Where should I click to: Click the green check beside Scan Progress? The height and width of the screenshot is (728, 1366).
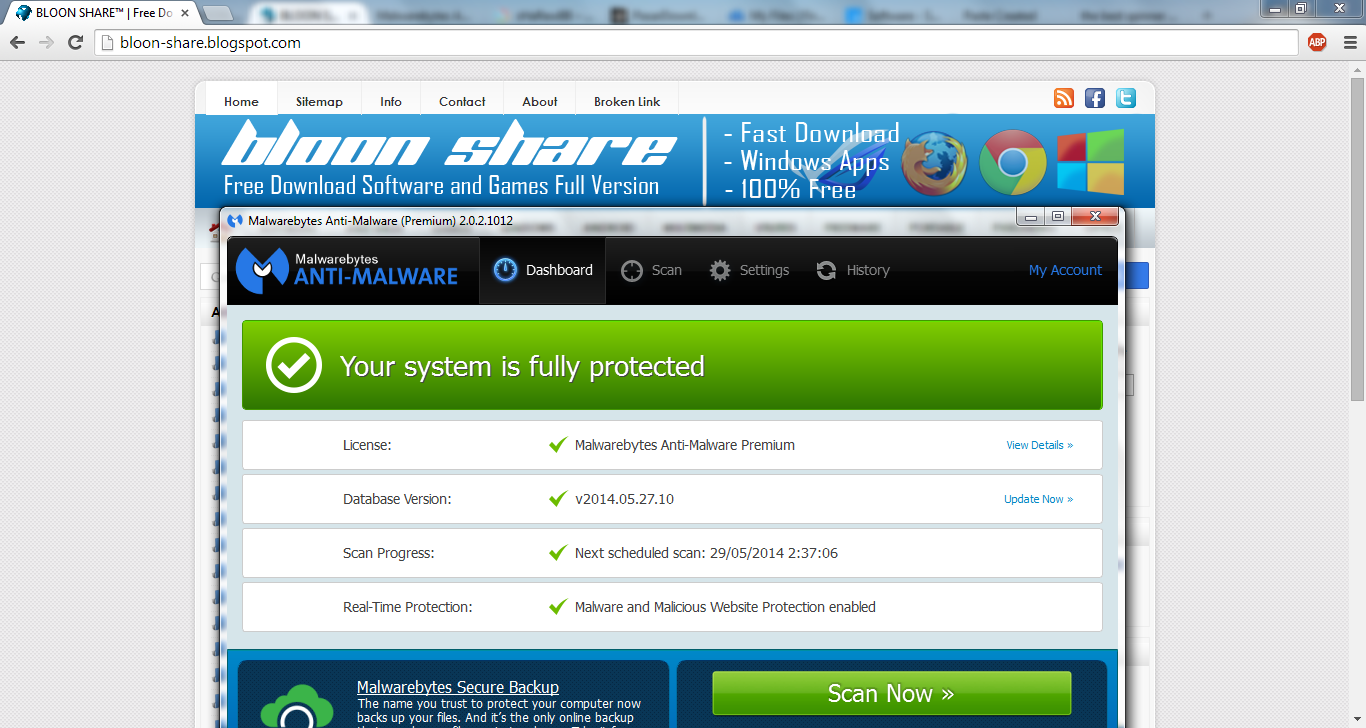558,553
